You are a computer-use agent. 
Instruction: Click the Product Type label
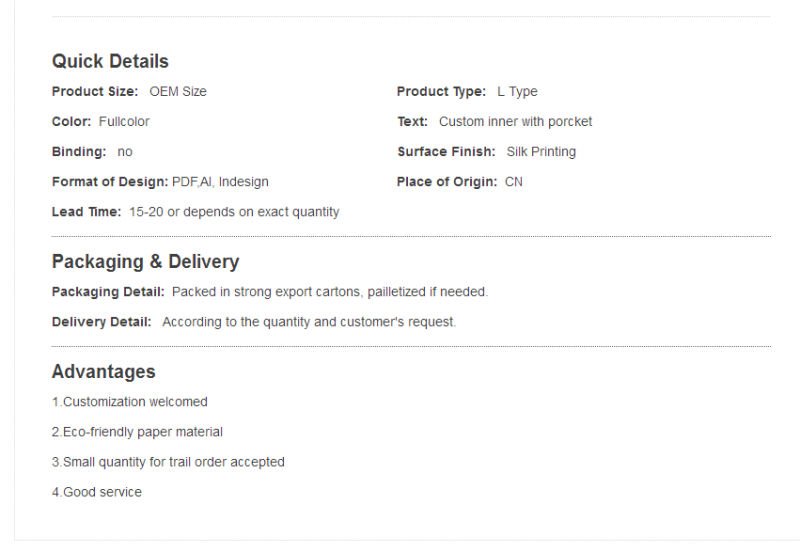click(x=441, y=91)
